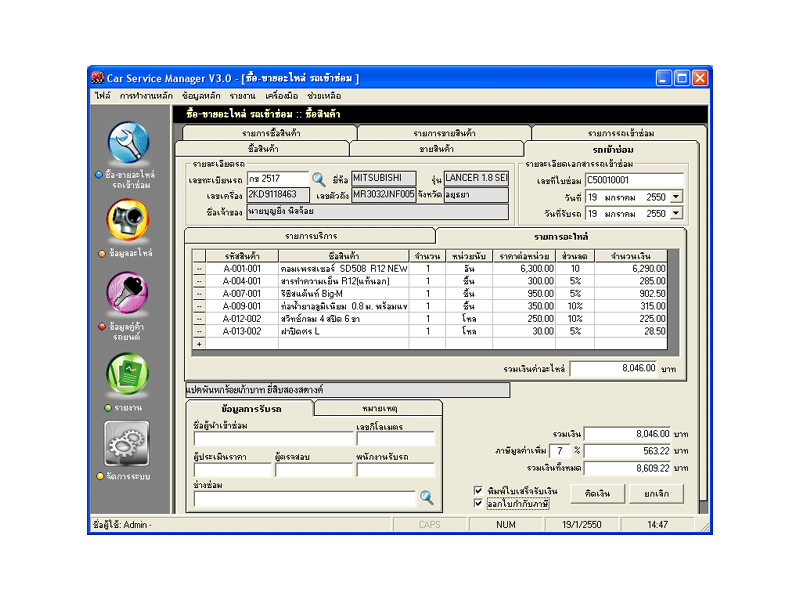Image resolution: width=800 pixels, height=600 pixels.
Task: Click the grand total field 8,609.22
Action: point(628,468)
